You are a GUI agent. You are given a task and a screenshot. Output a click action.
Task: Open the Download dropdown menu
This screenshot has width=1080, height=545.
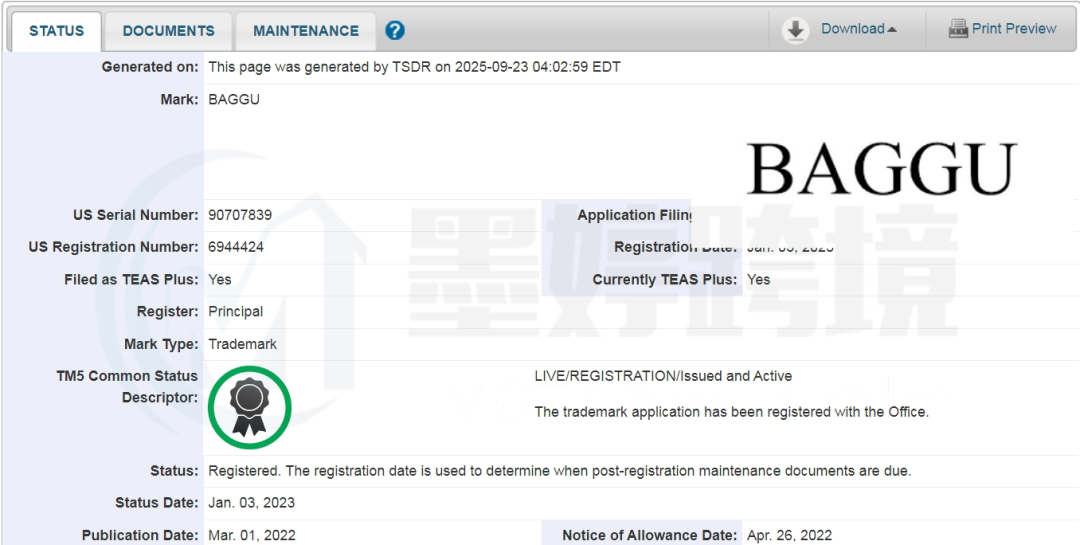pos(858,29)
